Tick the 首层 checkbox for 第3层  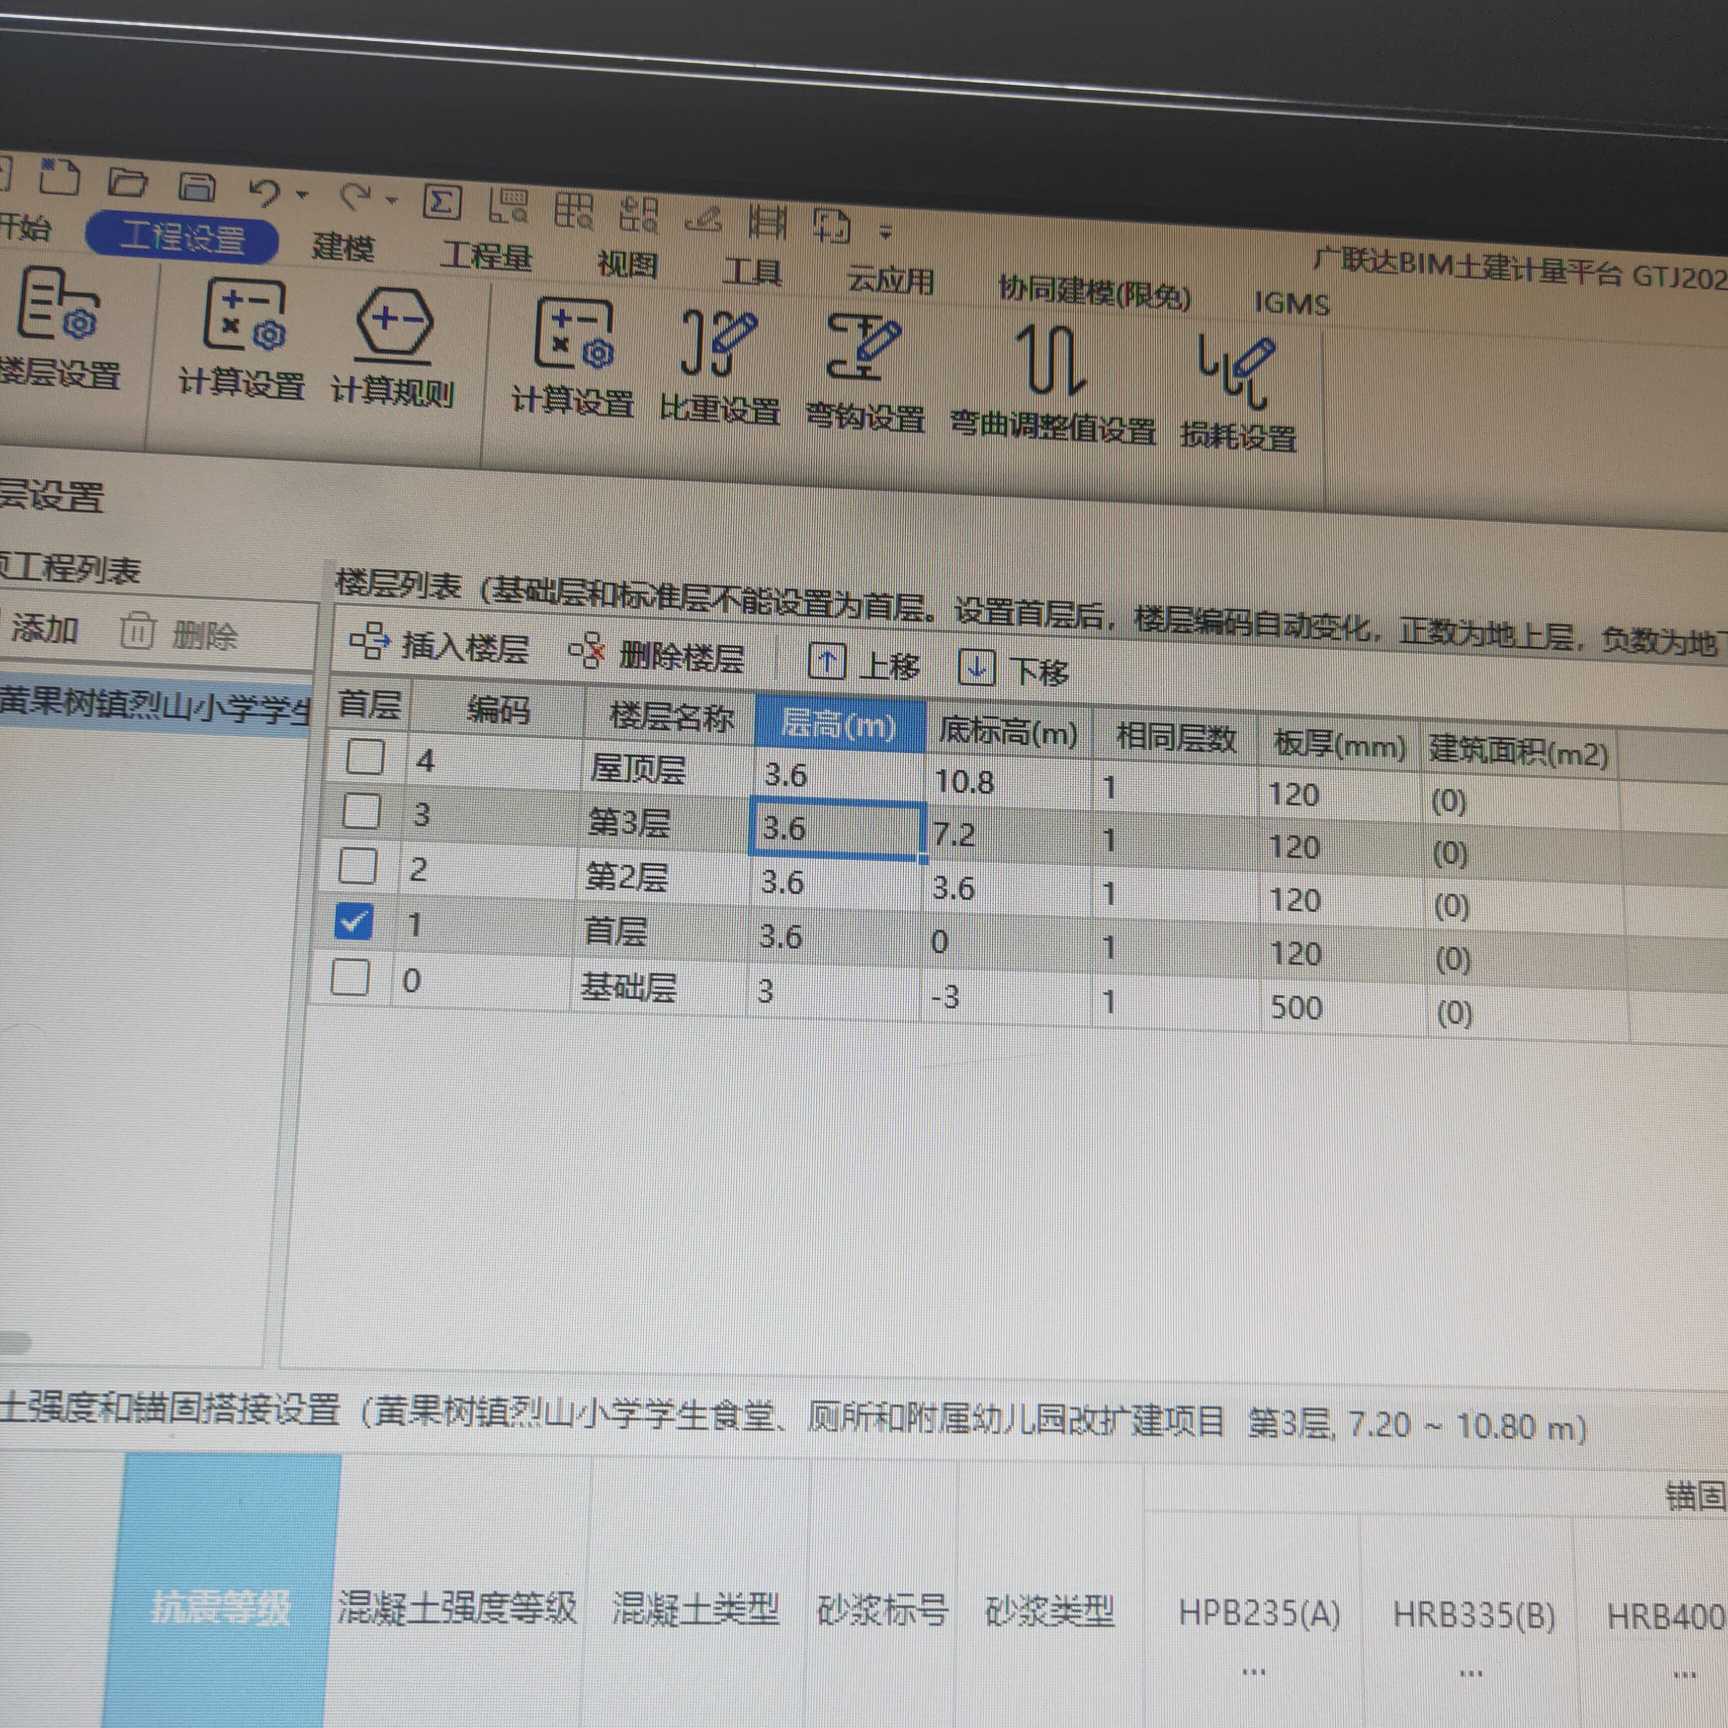tap(362, 811)
